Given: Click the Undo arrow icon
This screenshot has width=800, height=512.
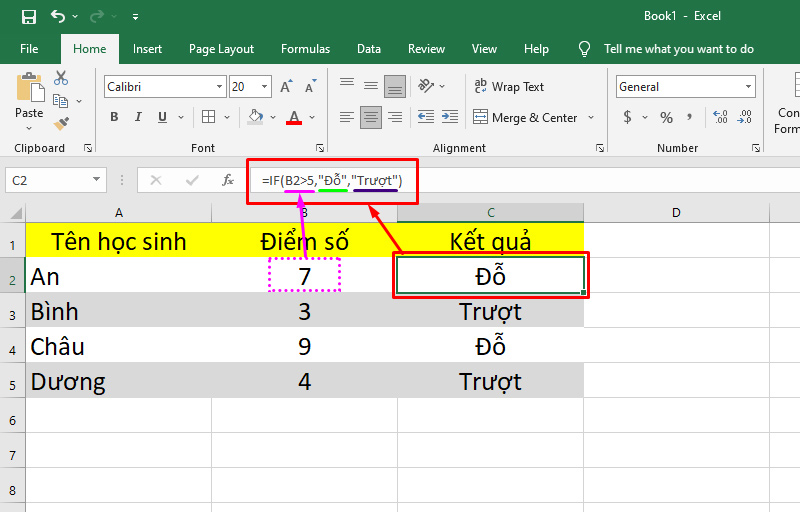Looking at the screenshot, I should tap(58, 16).
